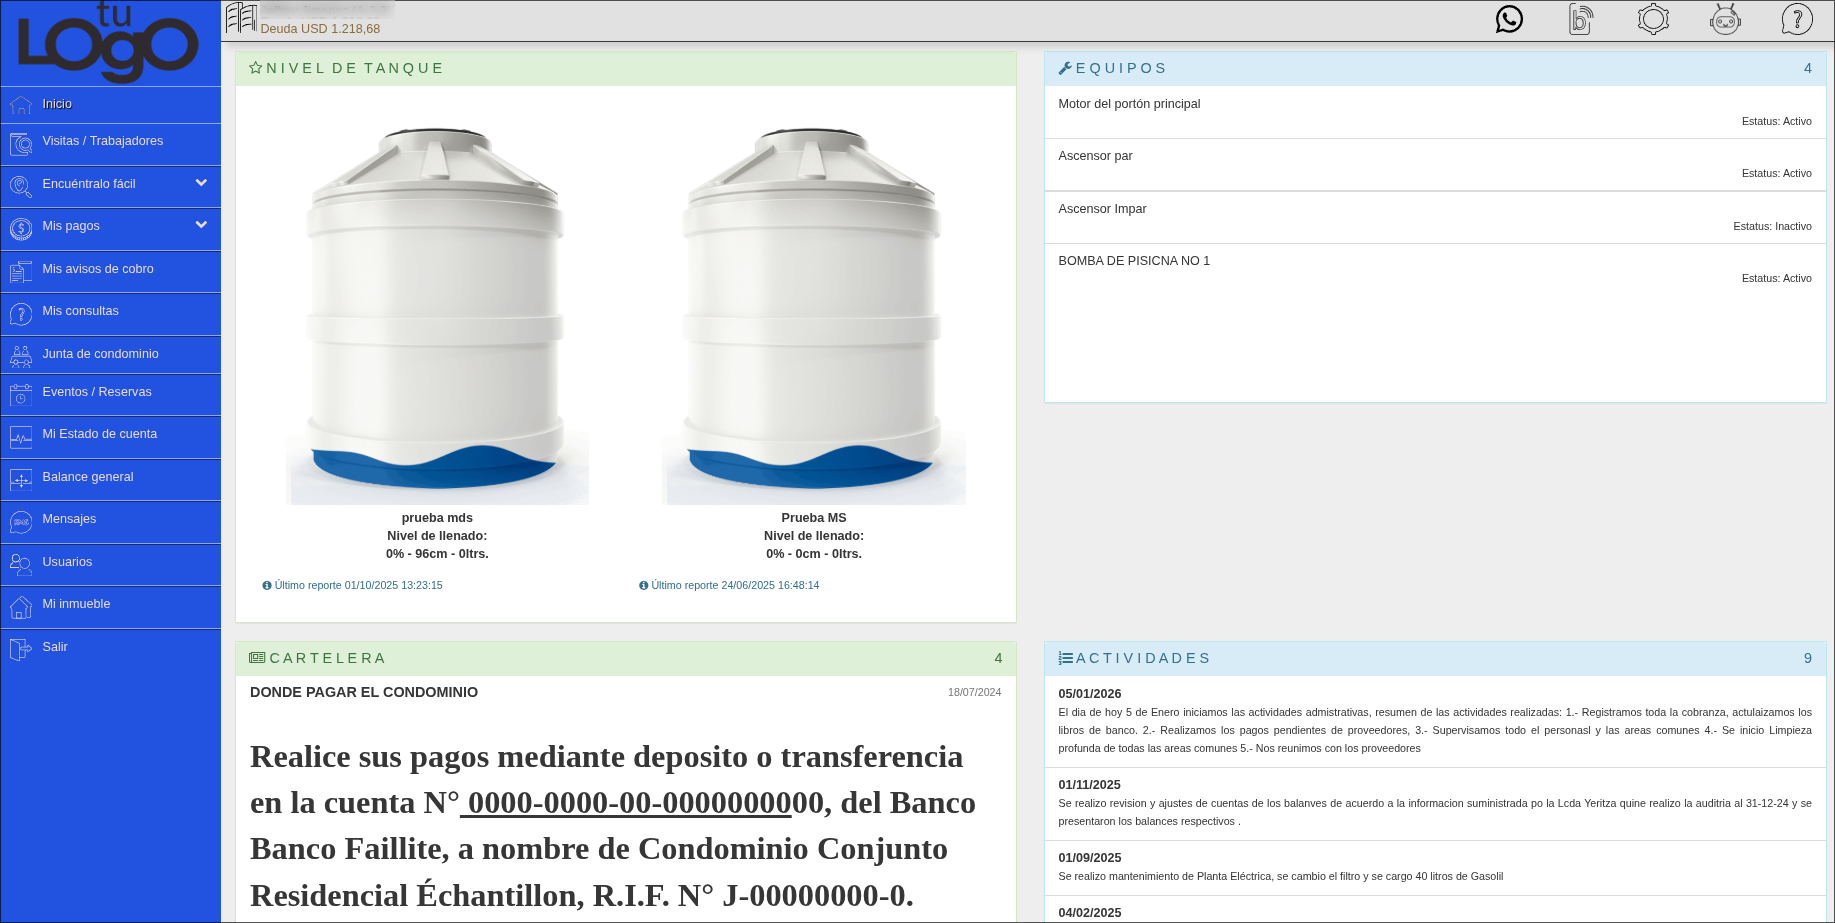
Task: Select the Mi inmueble house icon
Action: (x=20, y=606)
